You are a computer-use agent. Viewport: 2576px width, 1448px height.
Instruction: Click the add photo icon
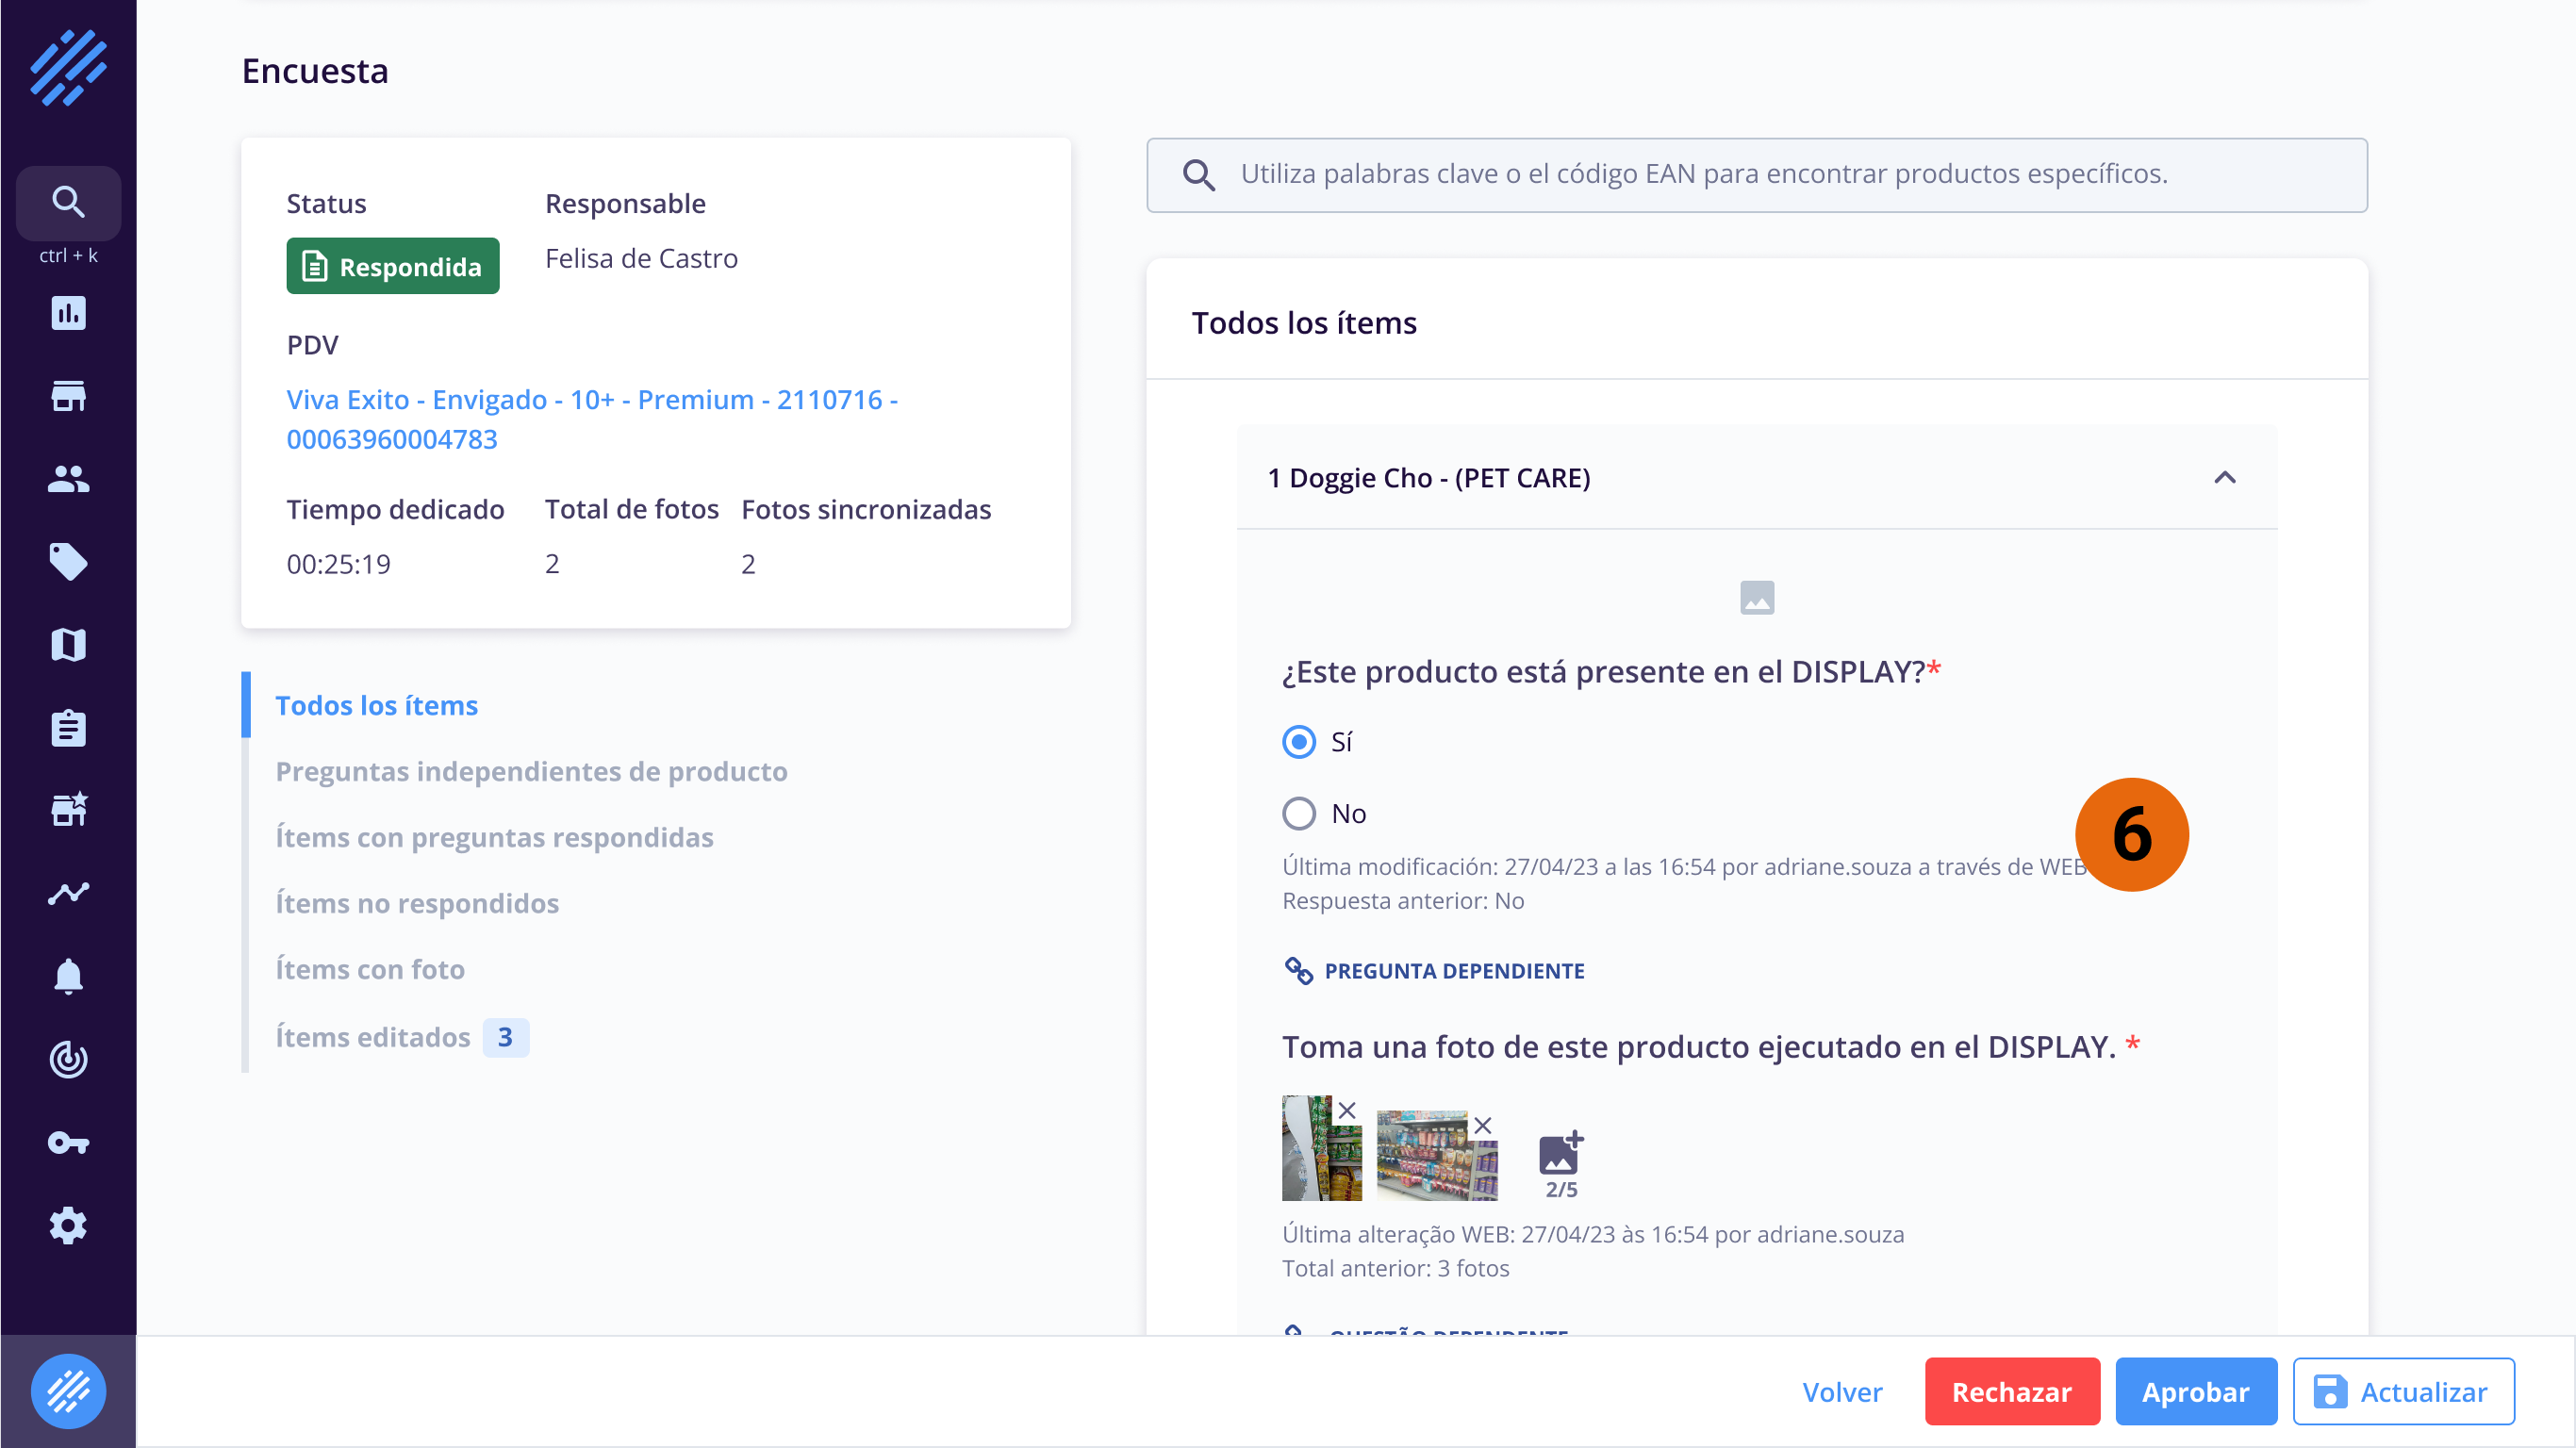pyautogui.click(x=1560, y=1155)
